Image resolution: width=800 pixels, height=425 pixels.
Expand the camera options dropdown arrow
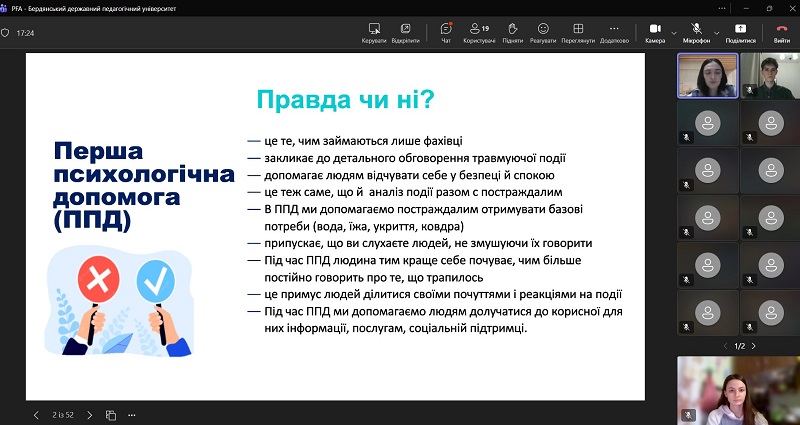pos(674,32)
